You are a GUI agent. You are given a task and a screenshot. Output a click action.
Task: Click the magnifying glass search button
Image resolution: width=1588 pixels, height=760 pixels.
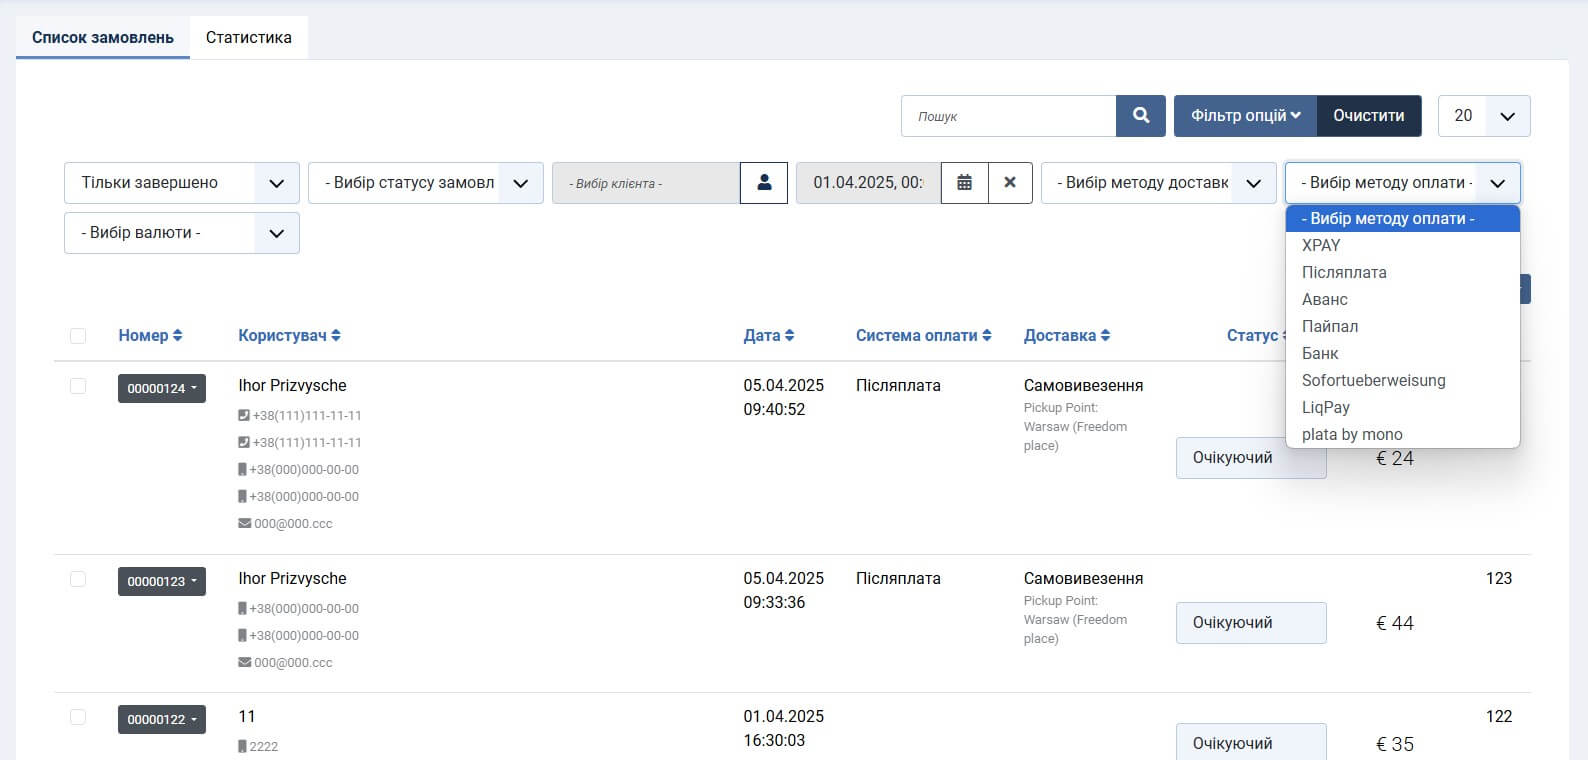pos(1140,116)
